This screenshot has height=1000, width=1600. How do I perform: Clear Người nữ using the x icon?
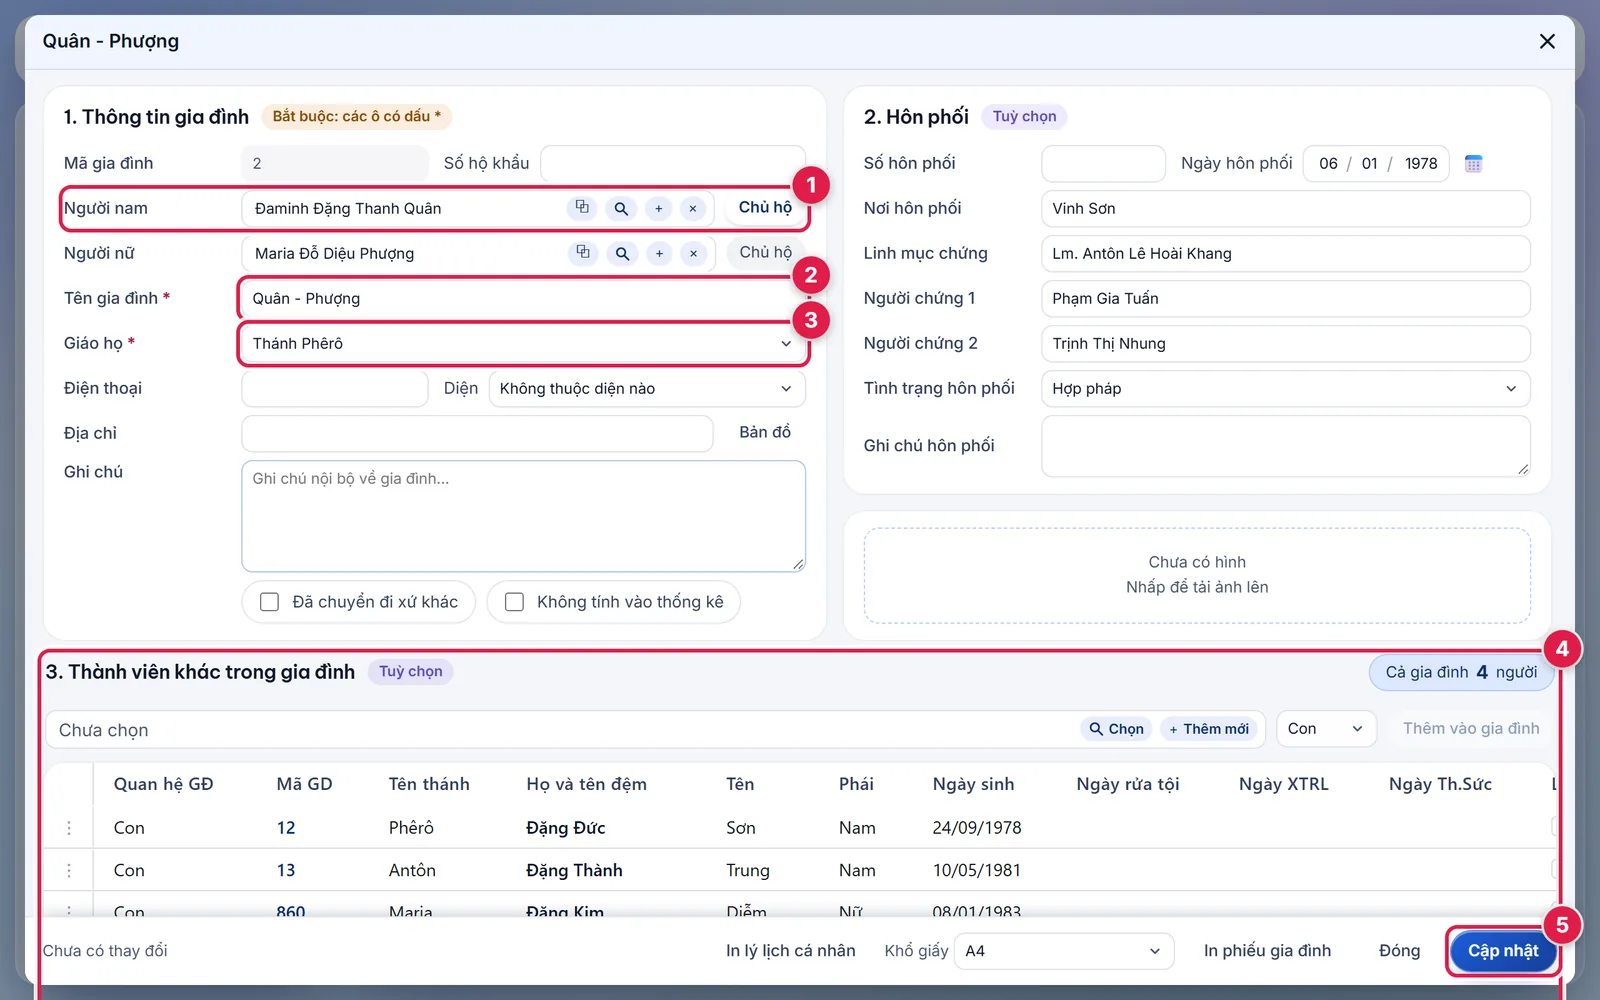694,253
